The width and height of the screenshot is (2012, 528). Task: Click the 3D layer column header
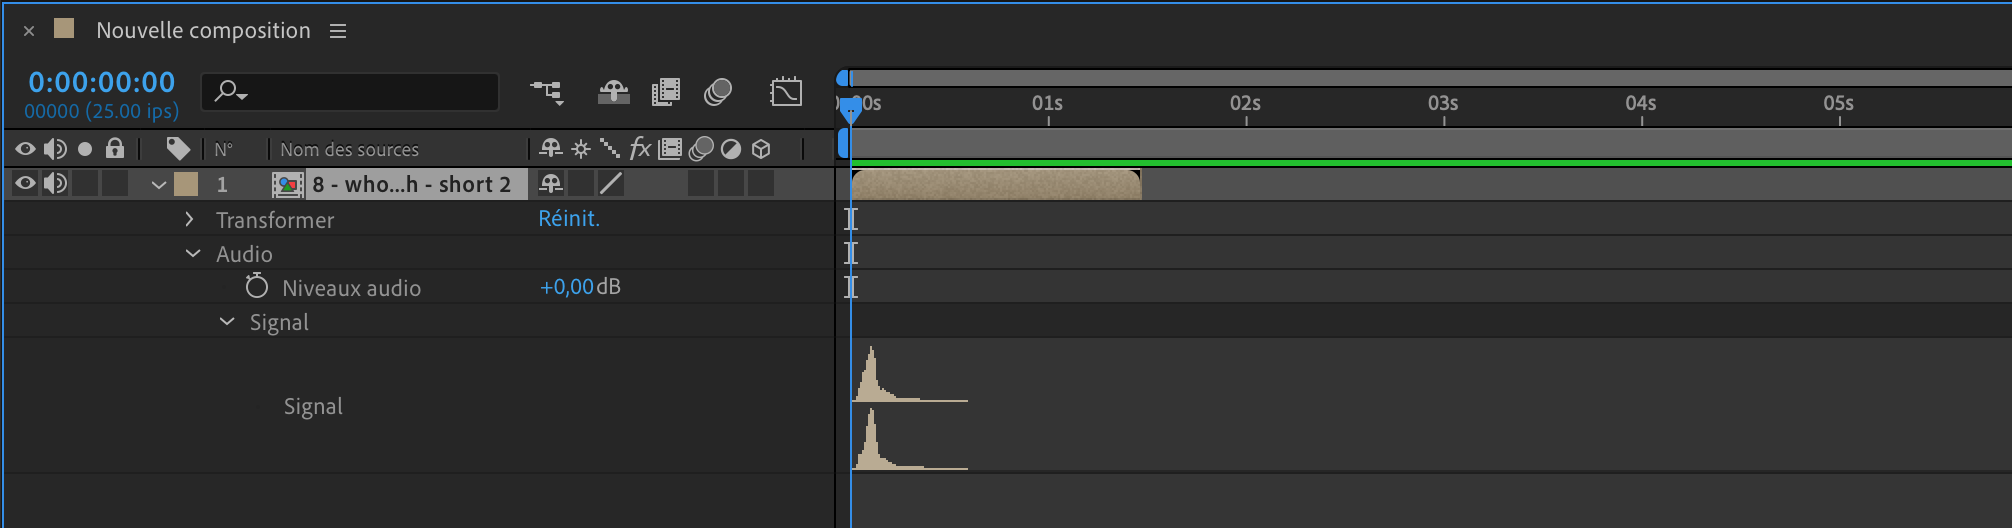pos(761,149)
